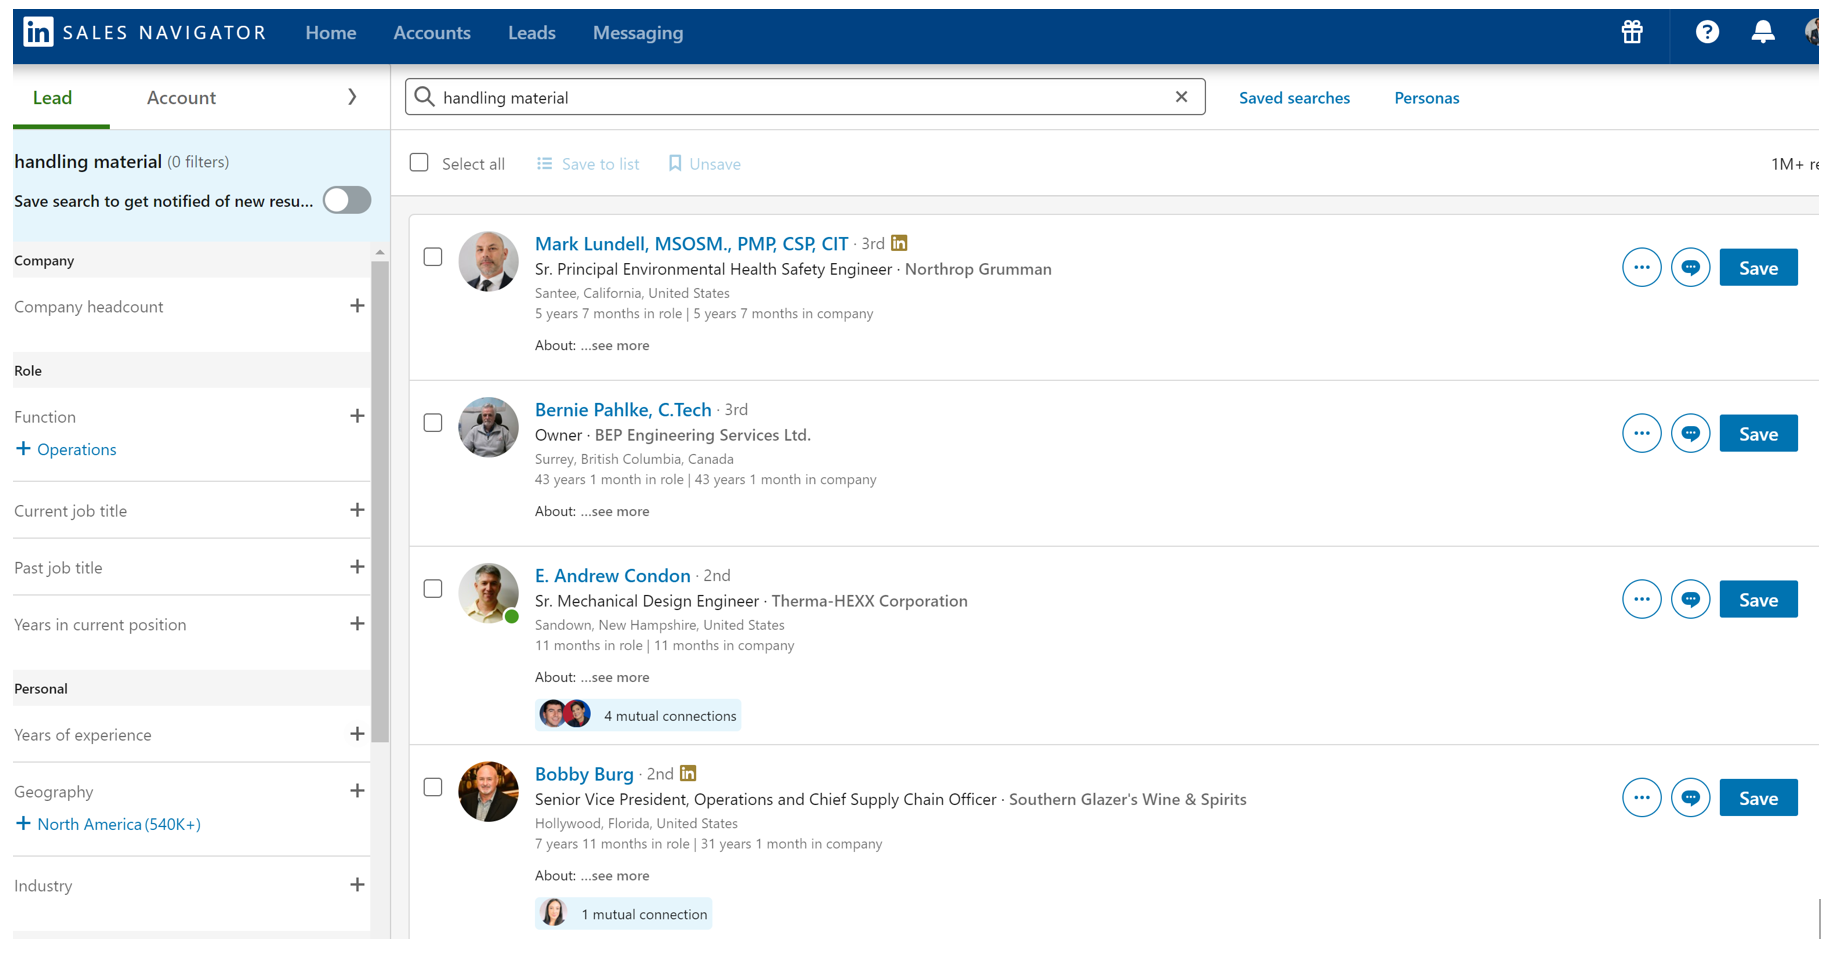1833x953 pixels.
Task: Open the Saved searches link
Action: 1294,98
